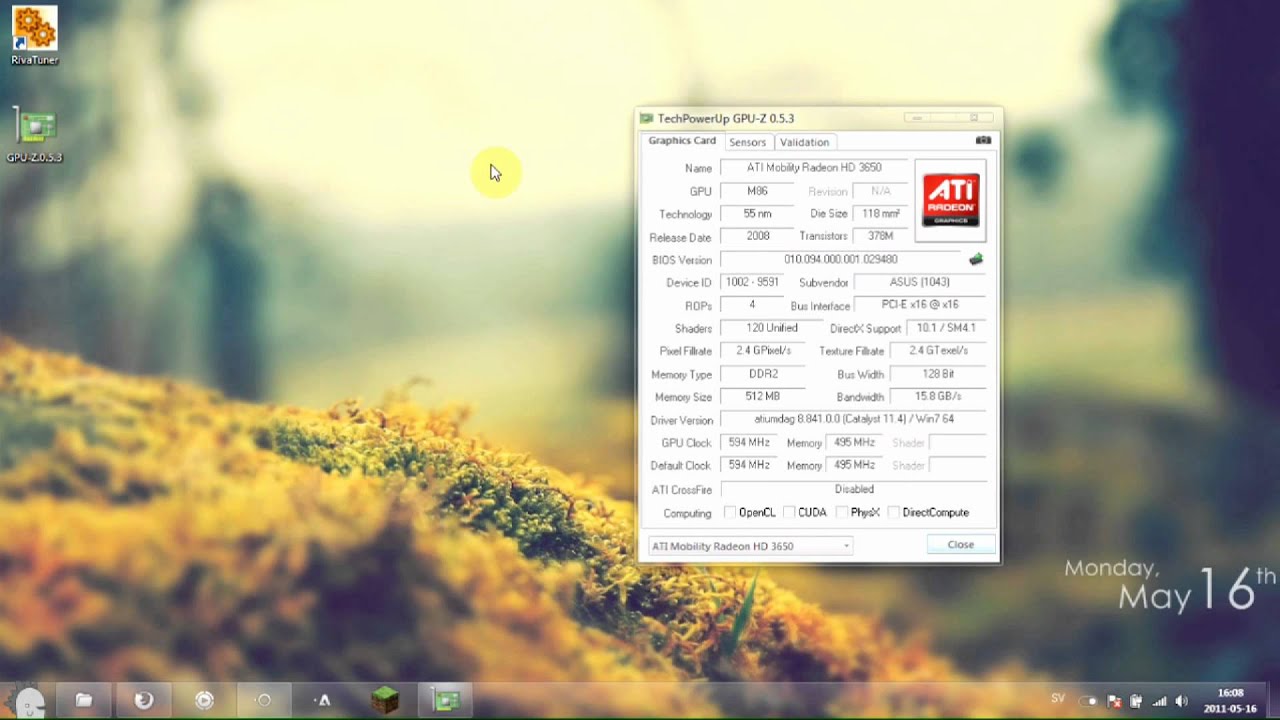Click the ATI Radeon Graphics logo
Image resolution: width=1280 pixels, height=720 pixels.
pyautogui.click(x=950, y=200)
